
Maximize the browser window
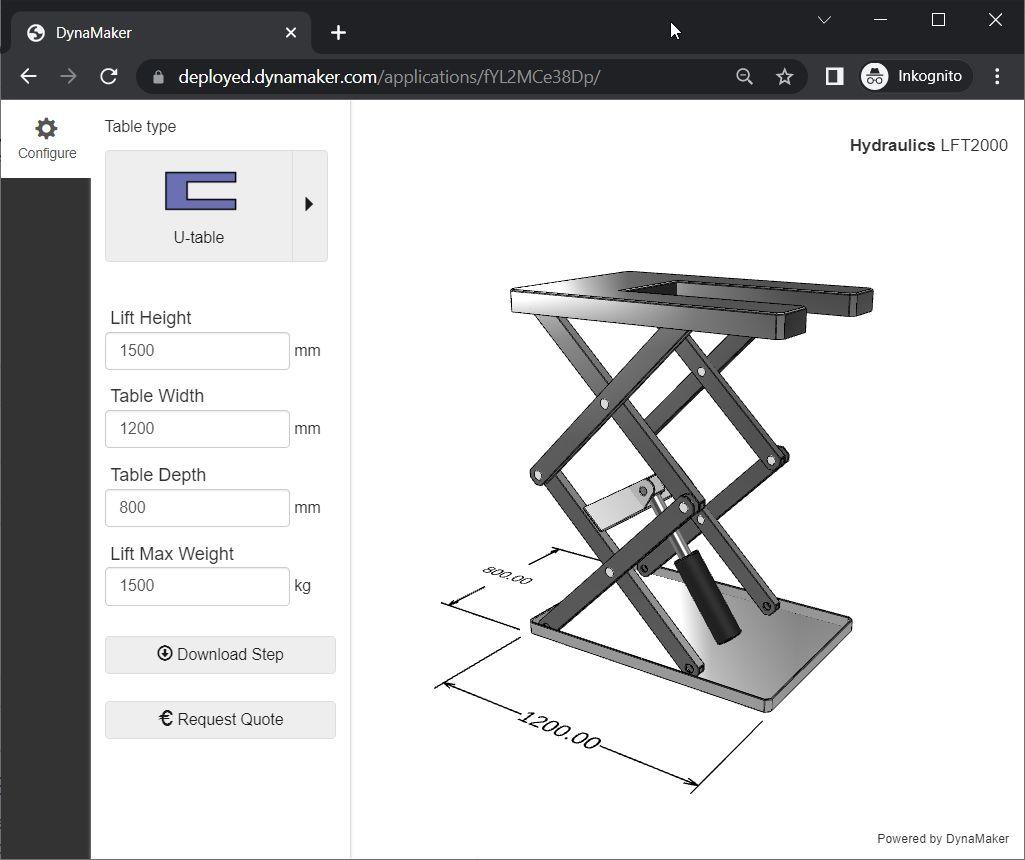click(938, 20)
